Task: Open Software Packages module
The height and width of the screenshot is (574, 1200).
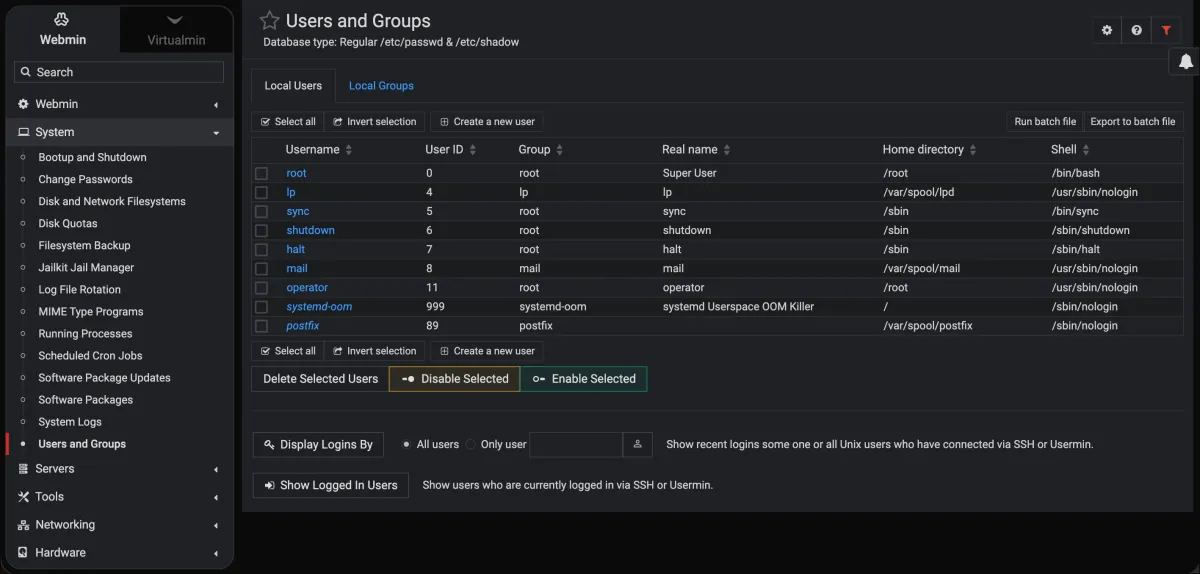Action: [x=85, y=399]
